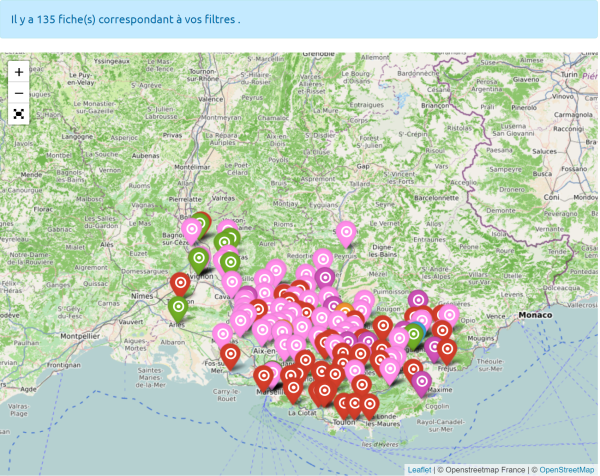Toggle fullscreen map view
Image resolution: width=600 pixels, height=476 pixels.
coord(19,114)
